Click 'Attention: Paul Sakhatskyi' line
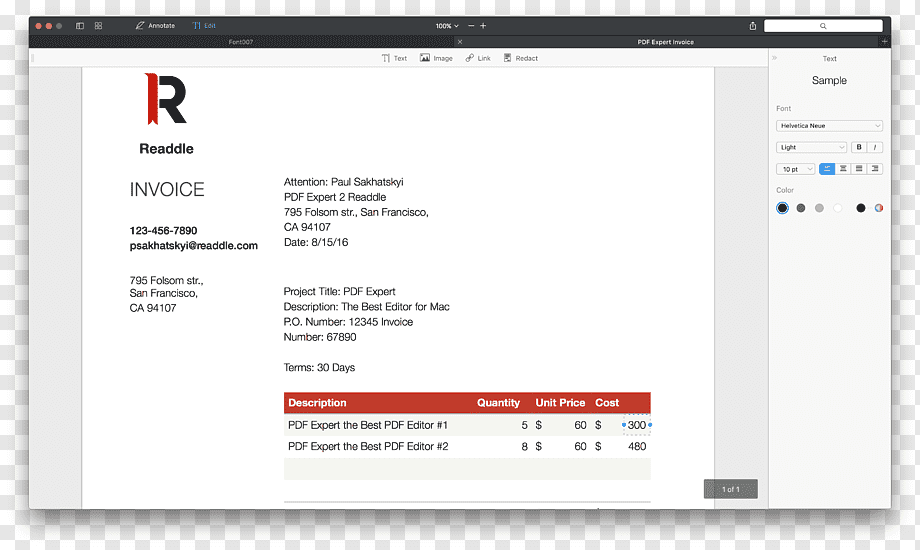 click(x=343, y=182)
